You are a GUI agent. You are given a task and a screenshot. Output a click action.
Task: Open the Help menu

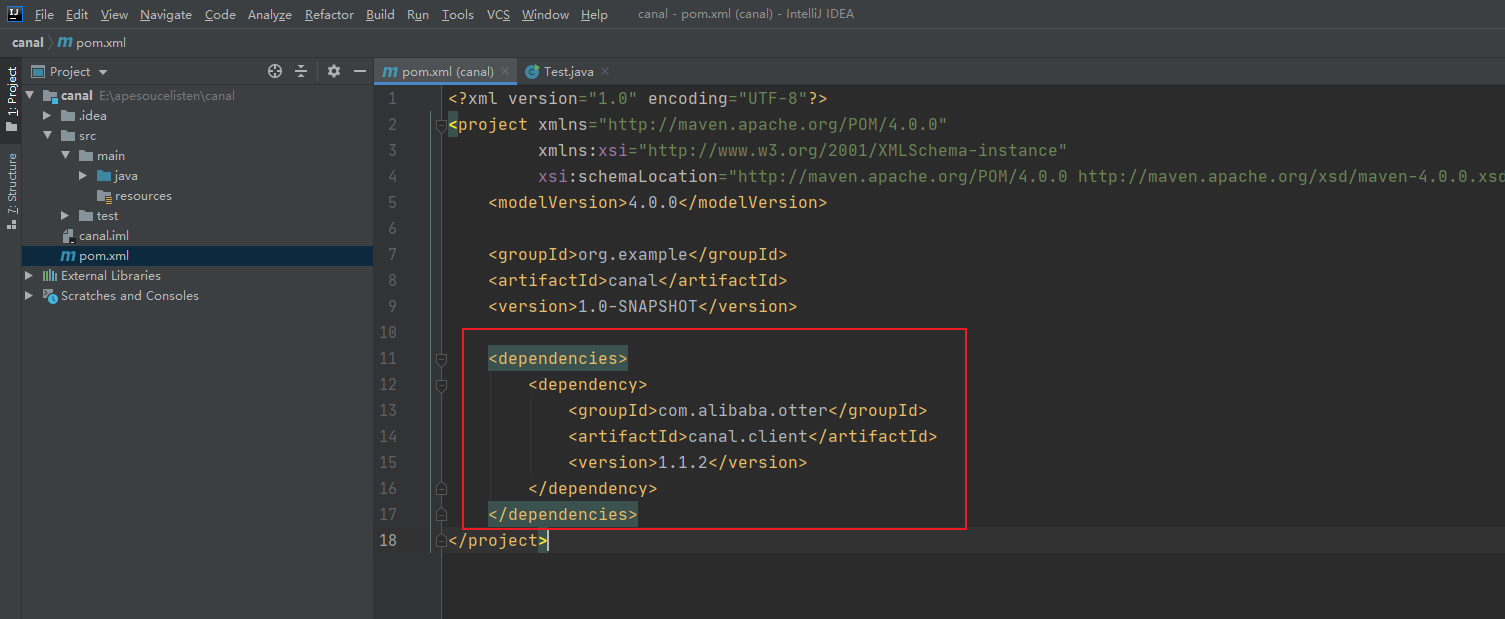click(x=594, y=15)
